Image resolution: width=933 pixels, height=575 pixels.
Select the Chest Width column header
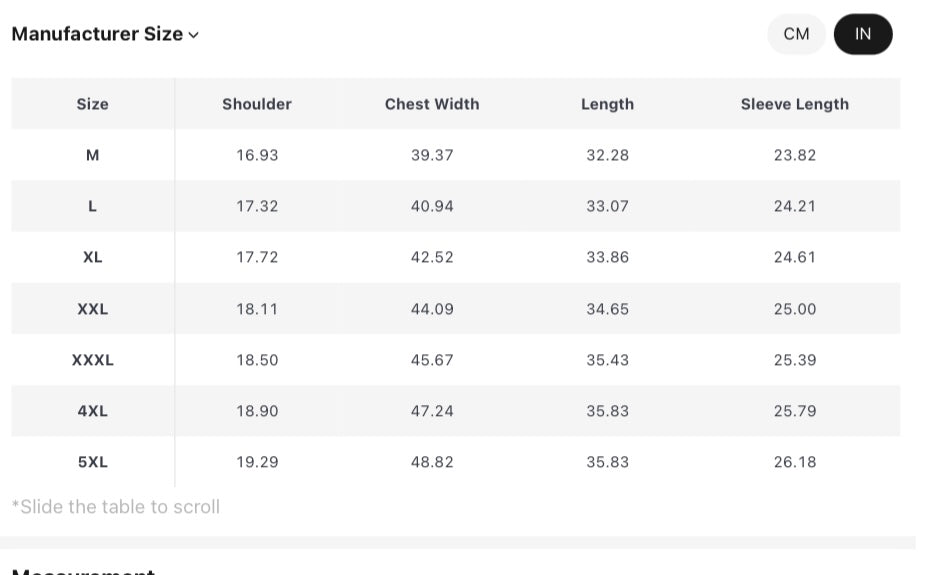coord(432,104)
